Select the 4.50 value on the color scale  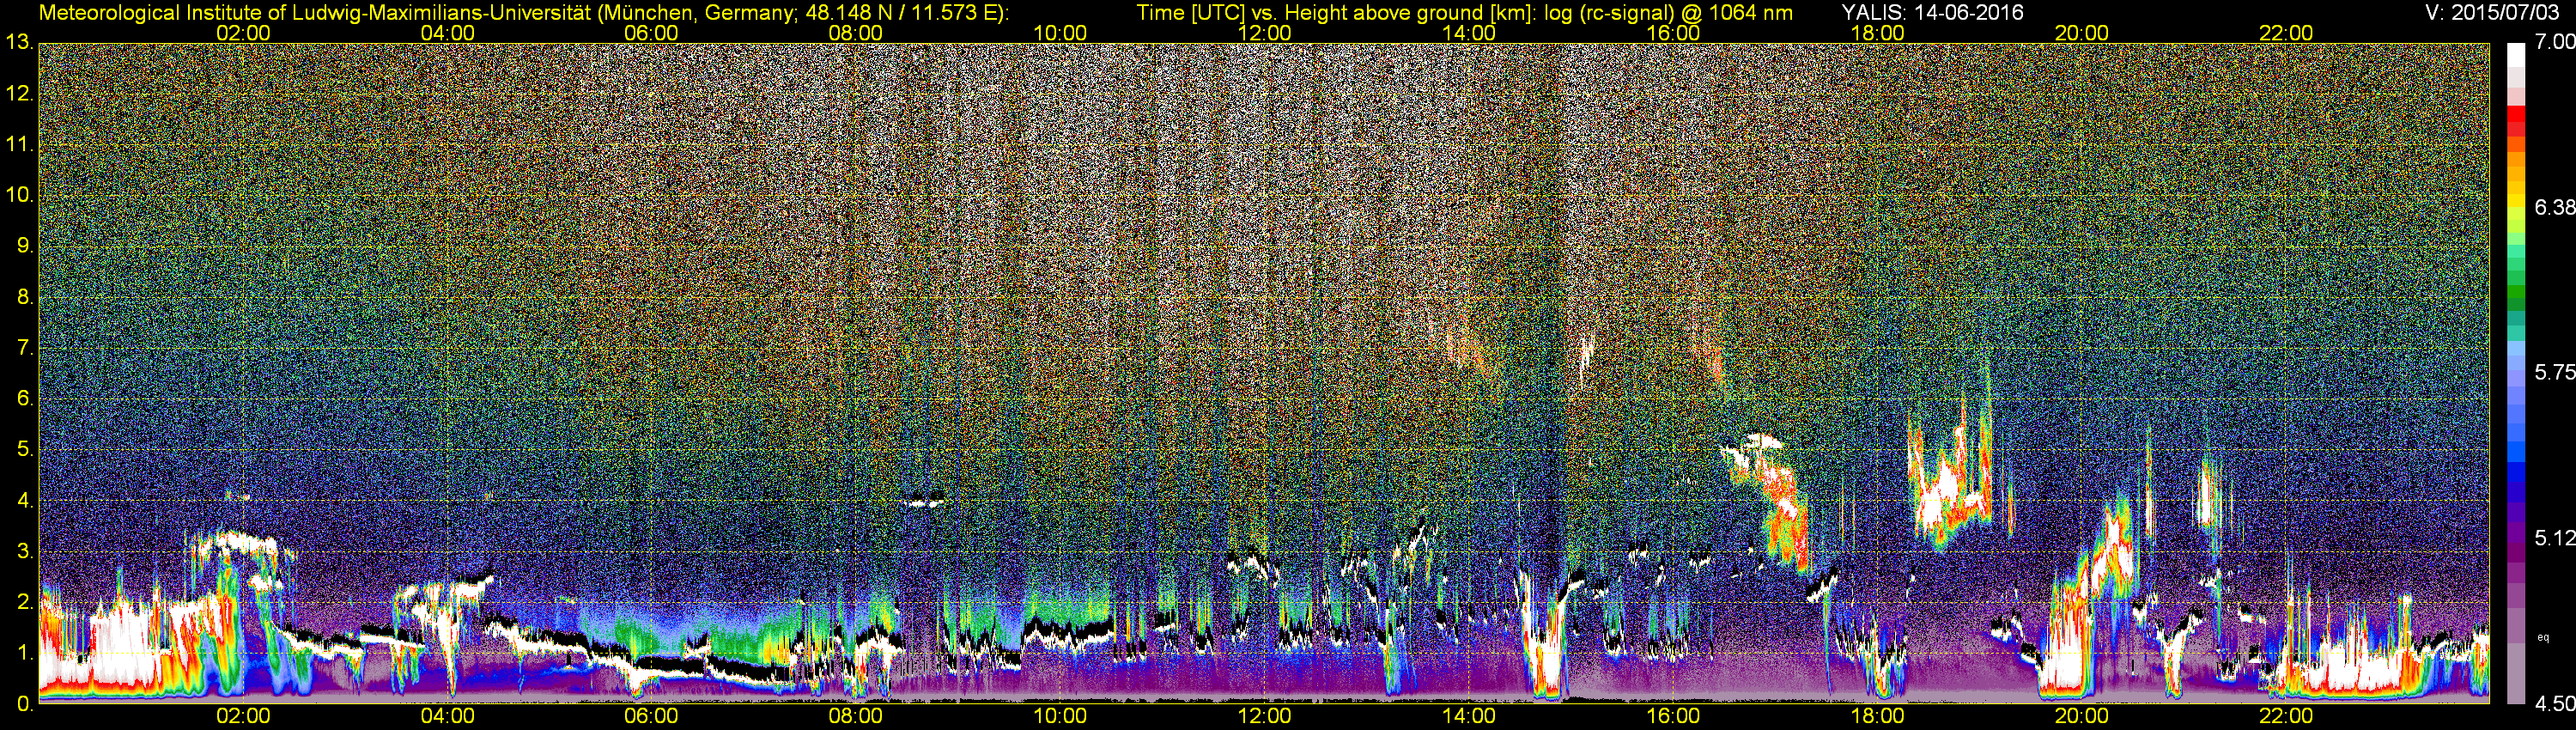tap(2554, 704)
